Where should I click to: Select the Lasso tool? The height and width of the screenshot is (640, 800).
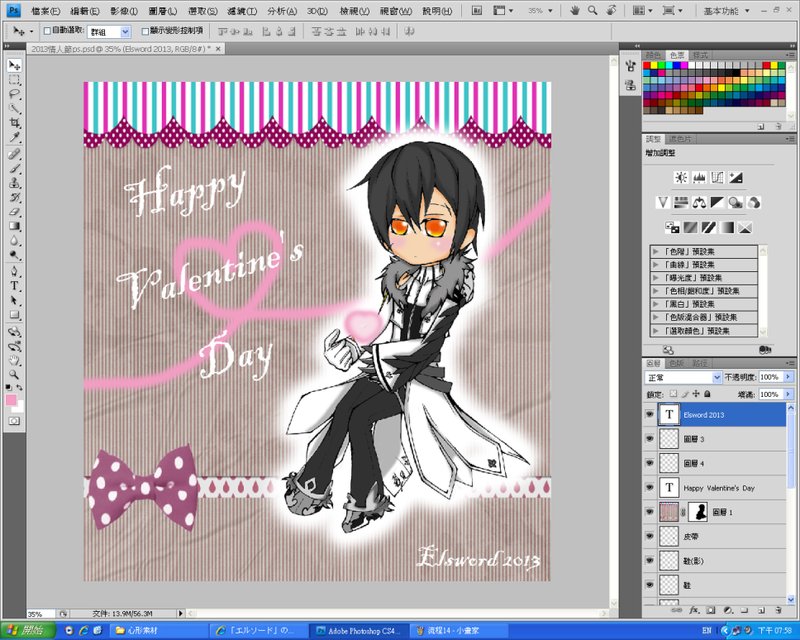tap(14, 94)
